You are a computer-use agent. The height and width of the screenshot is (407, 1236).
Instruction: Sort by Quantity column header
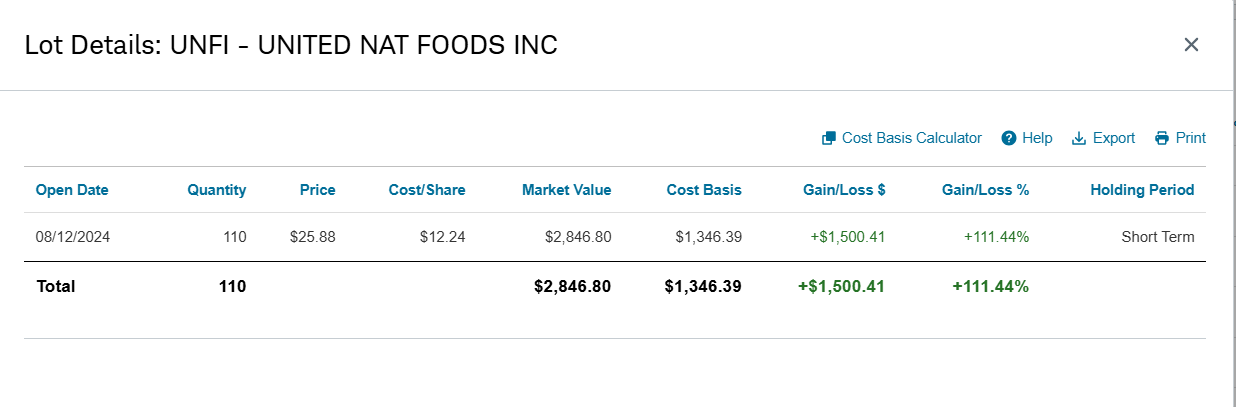tap(217, 190)
